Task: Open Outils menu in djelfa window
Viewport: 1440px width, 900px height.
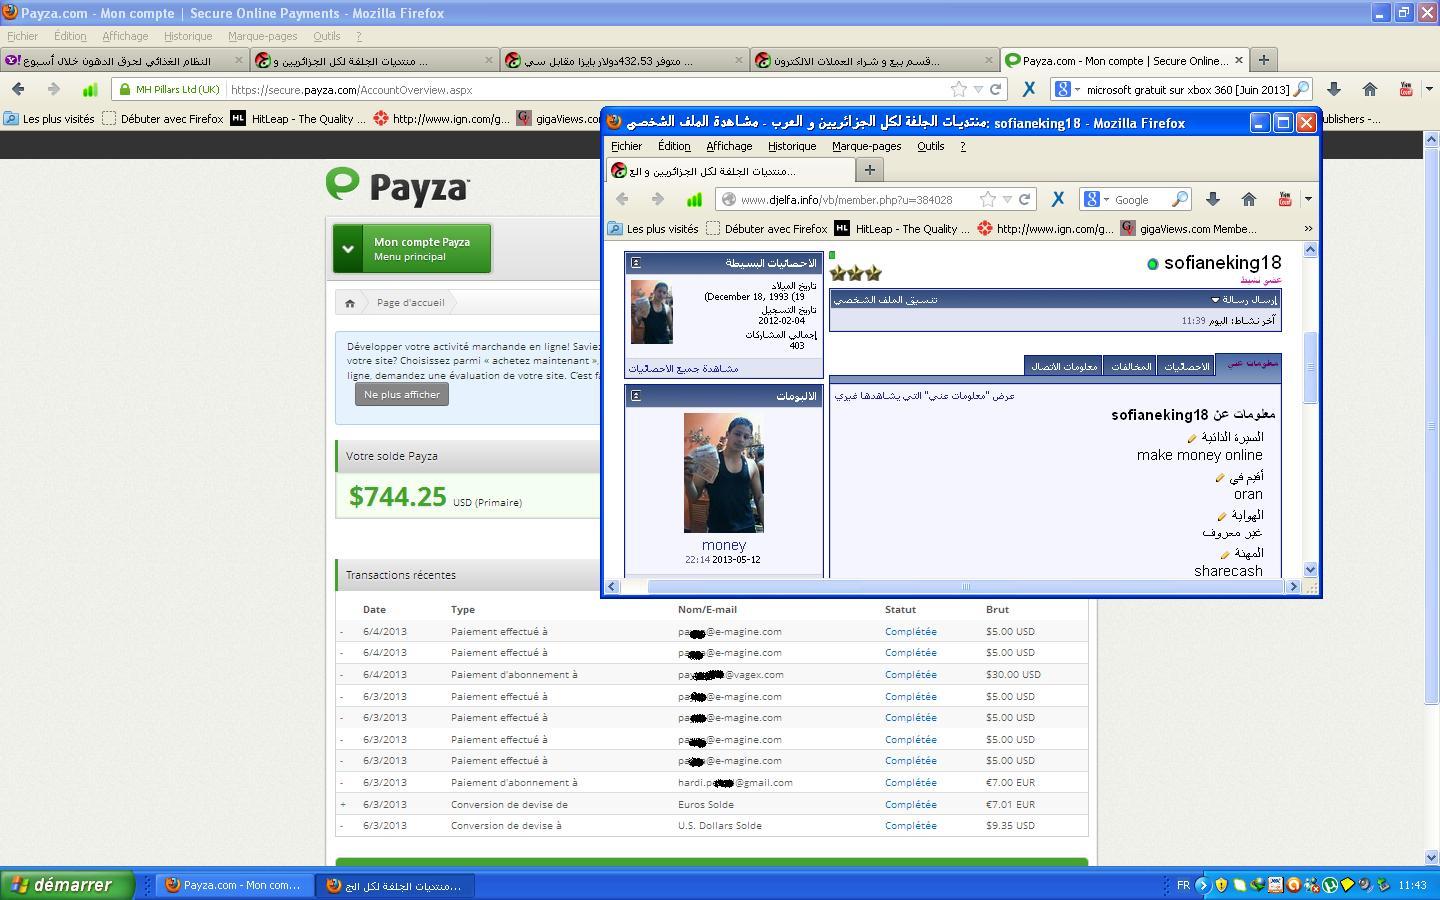Action: click(930, 146)
